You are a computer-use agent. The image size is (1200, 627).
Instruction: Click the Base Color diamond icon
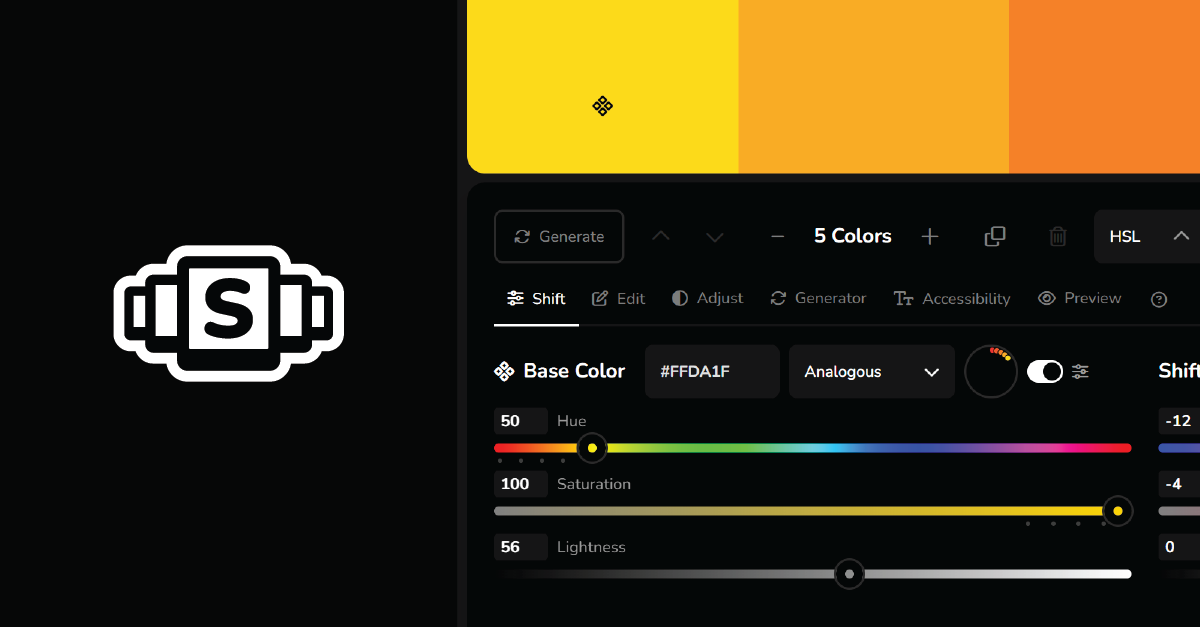(504, 371)
